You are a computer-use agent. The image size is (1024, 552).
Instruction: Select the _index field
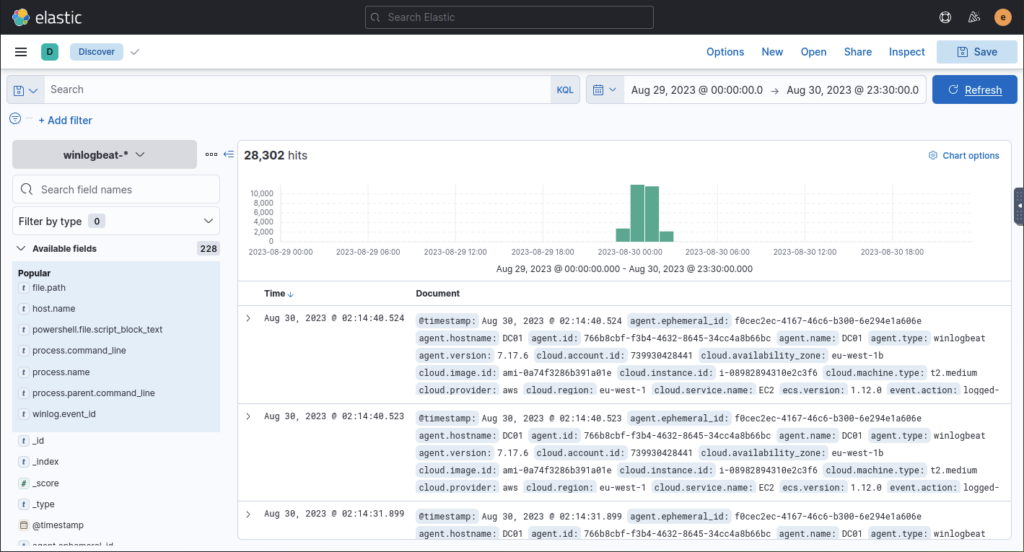45,461
